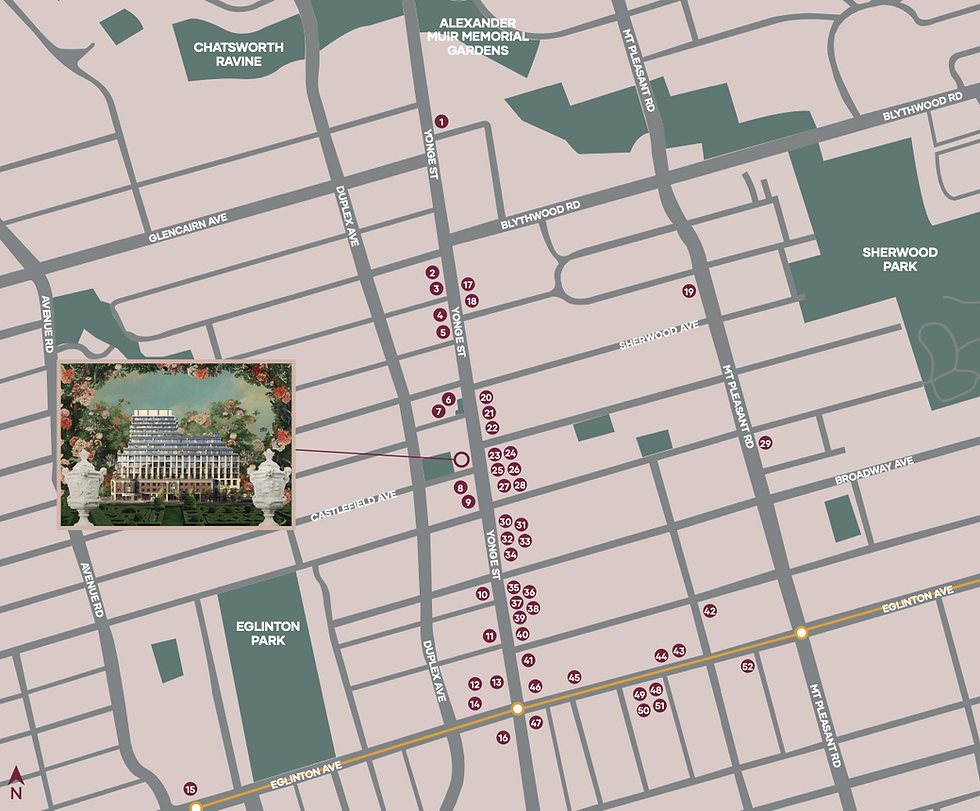
Task: Click transit stop at Mt Pleasant and Eglinton
Action: tap(801, 633)
